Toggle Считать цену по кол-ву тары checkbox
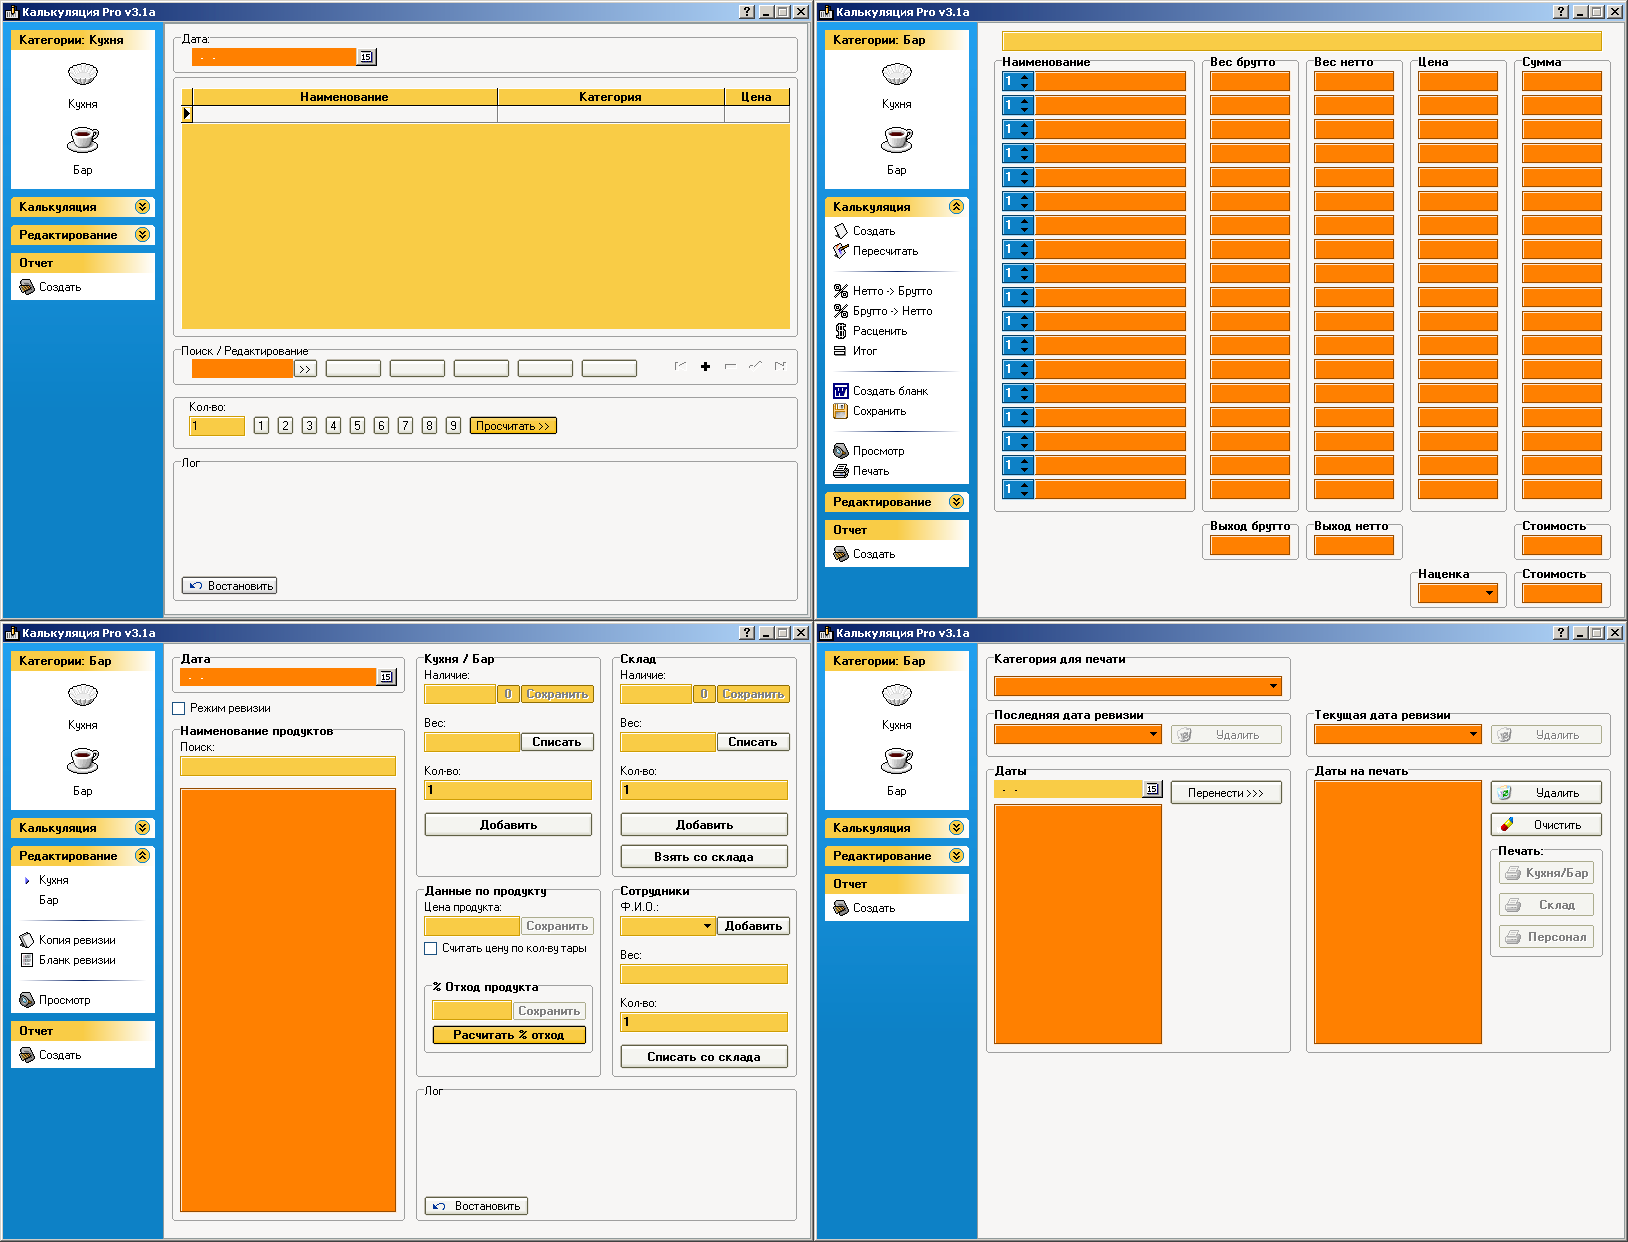Image resolution: width=1628 pixels, height=1242 pixels. [x=431, y=948]
